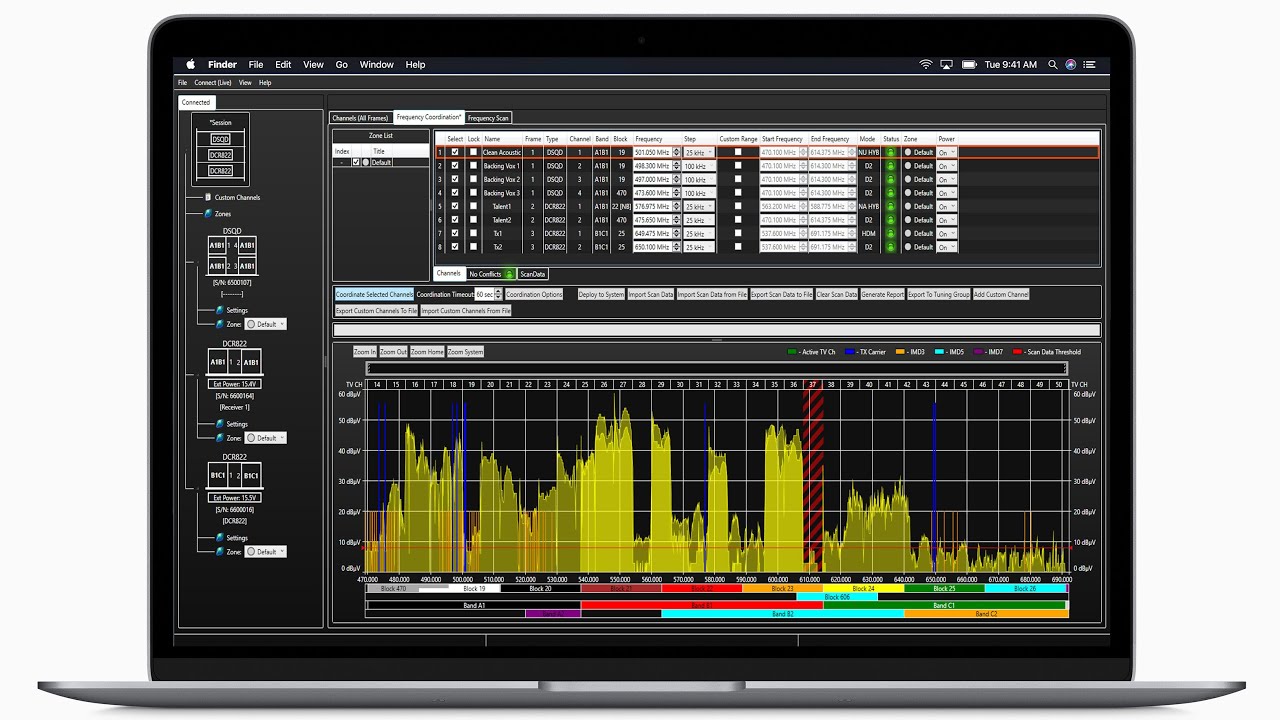
Task: Check the Lock box for Talent1
Action: pos(474,207)
